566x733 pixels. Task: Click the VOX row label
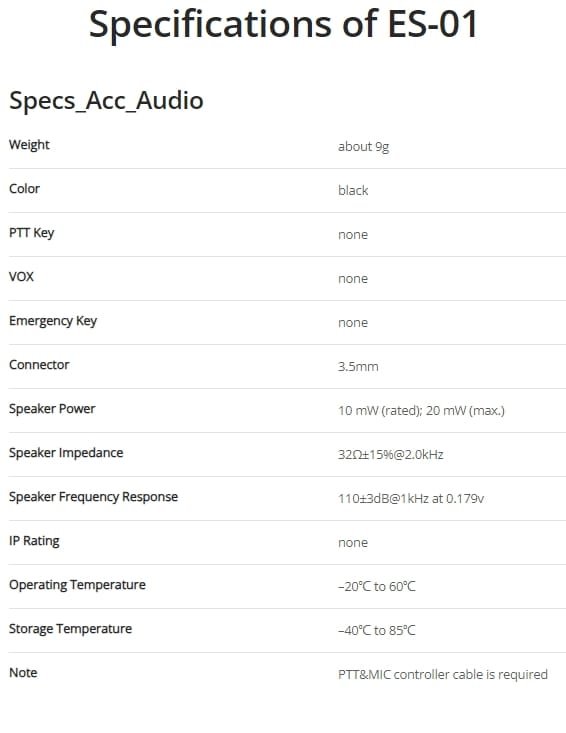(x=21, y=277)
